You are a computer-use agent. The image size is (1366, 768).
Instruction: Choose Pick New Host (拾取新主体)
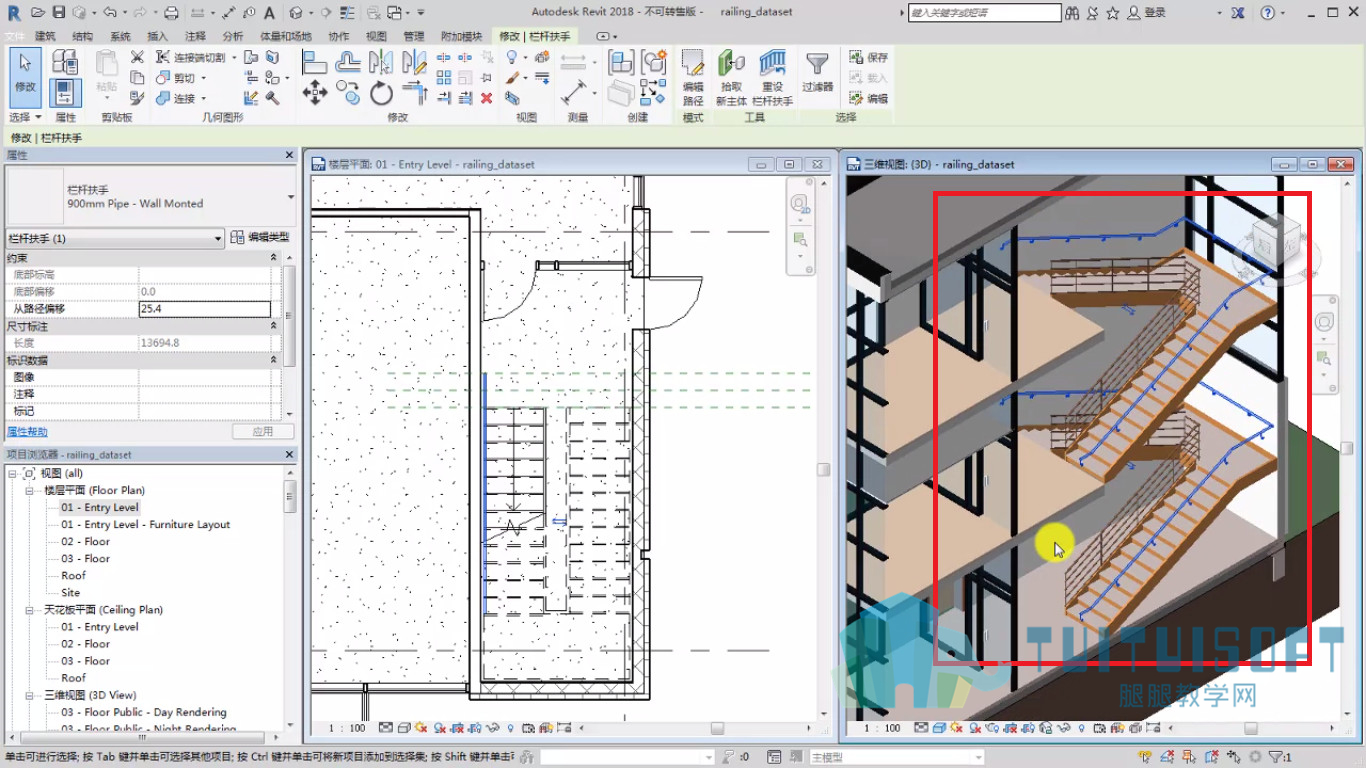[731, 78]
